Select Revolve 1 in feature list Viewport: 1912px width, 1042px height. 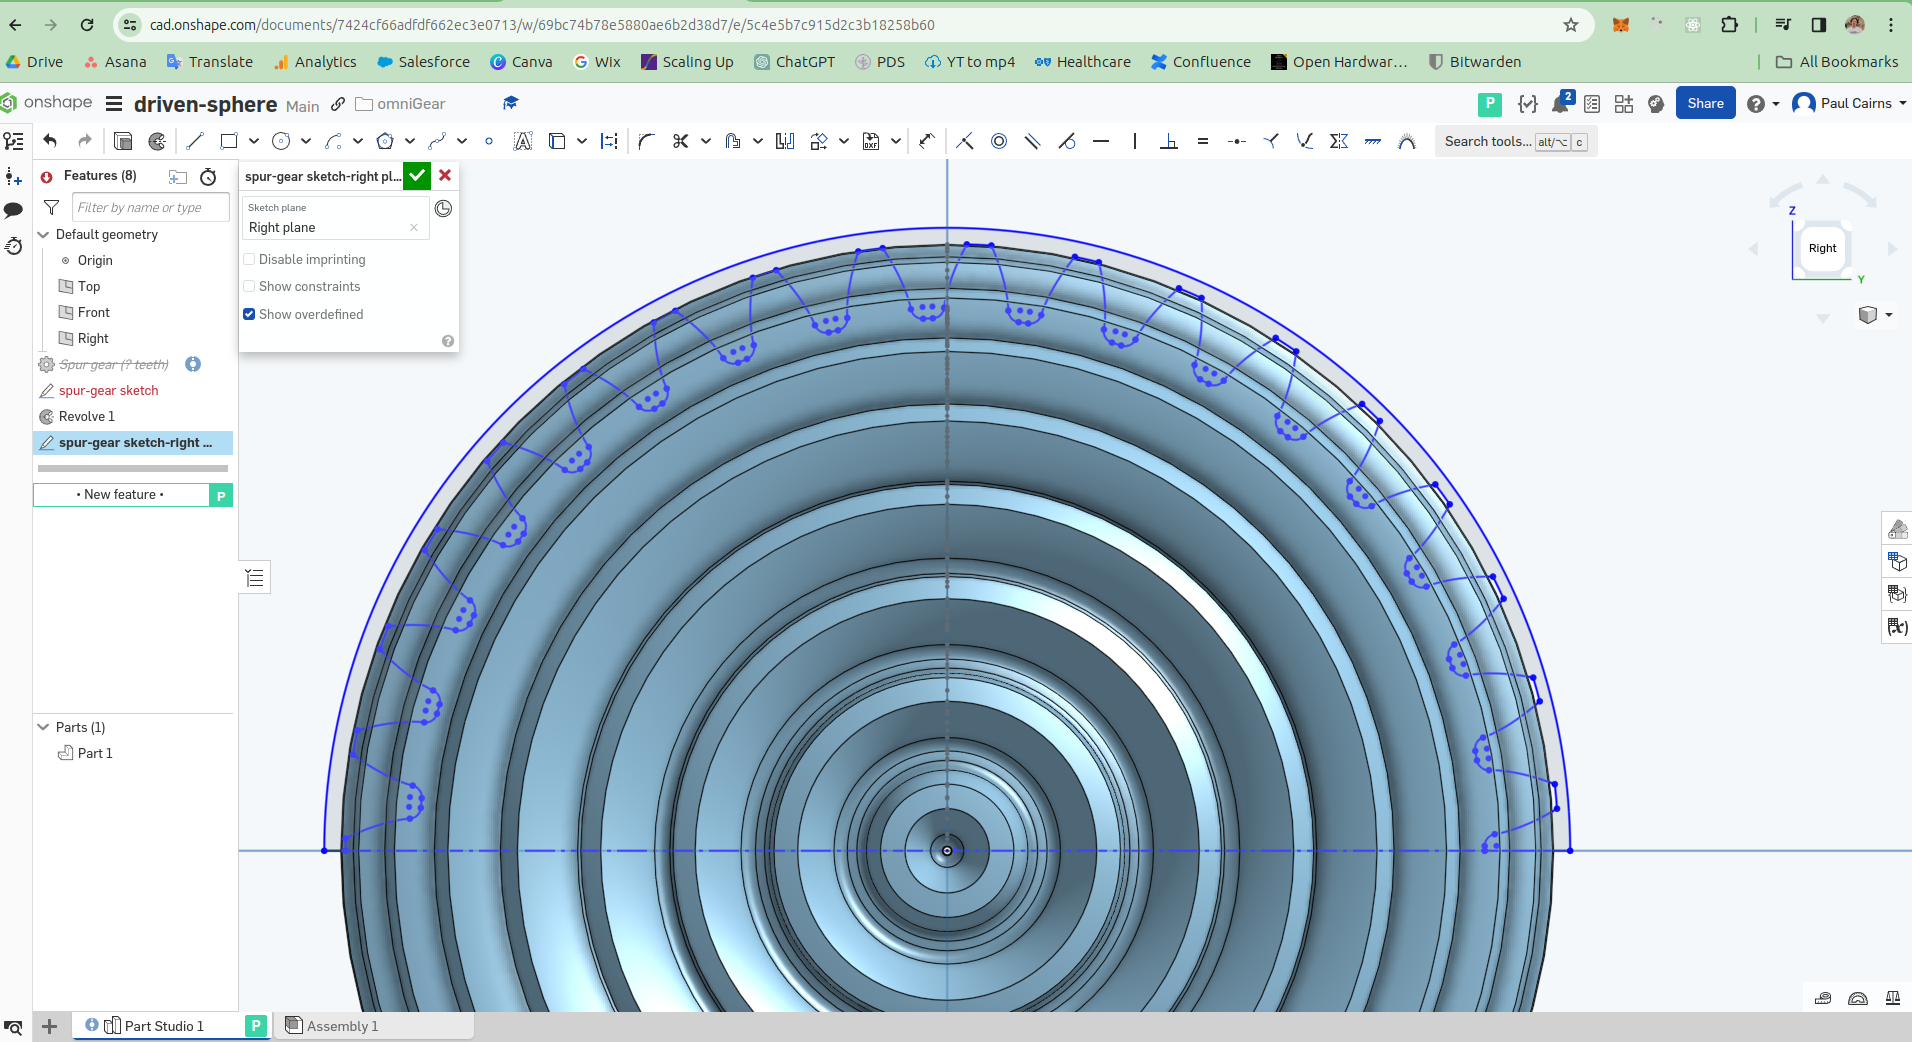point(86,416)
